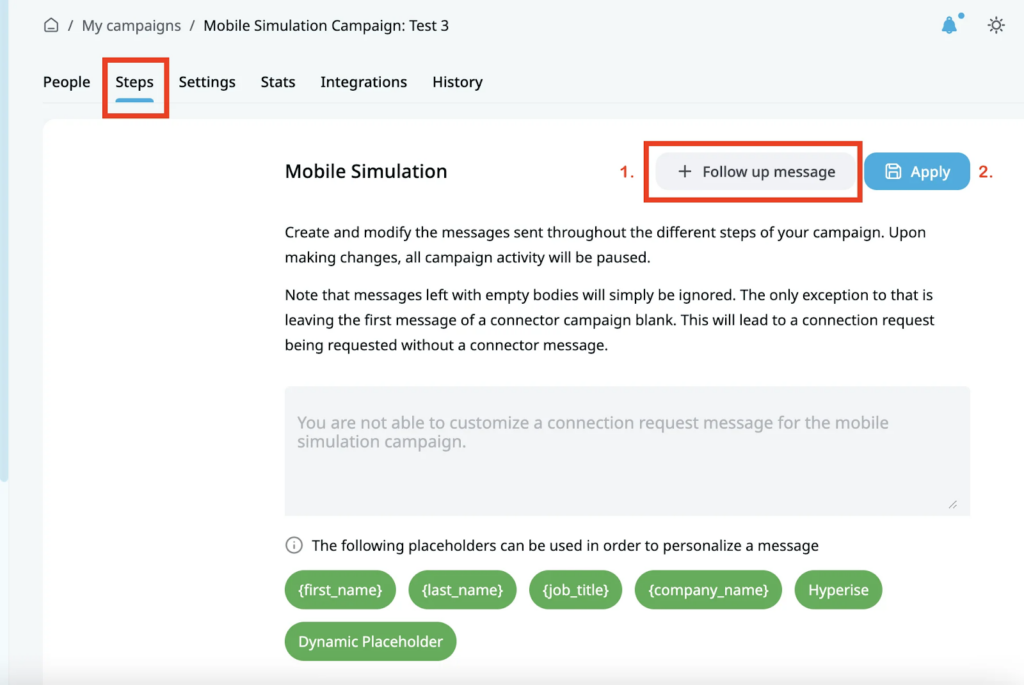This screenshot has height=685, width=1024.
Task: Switch to the People tab
Action: (66, 82)
